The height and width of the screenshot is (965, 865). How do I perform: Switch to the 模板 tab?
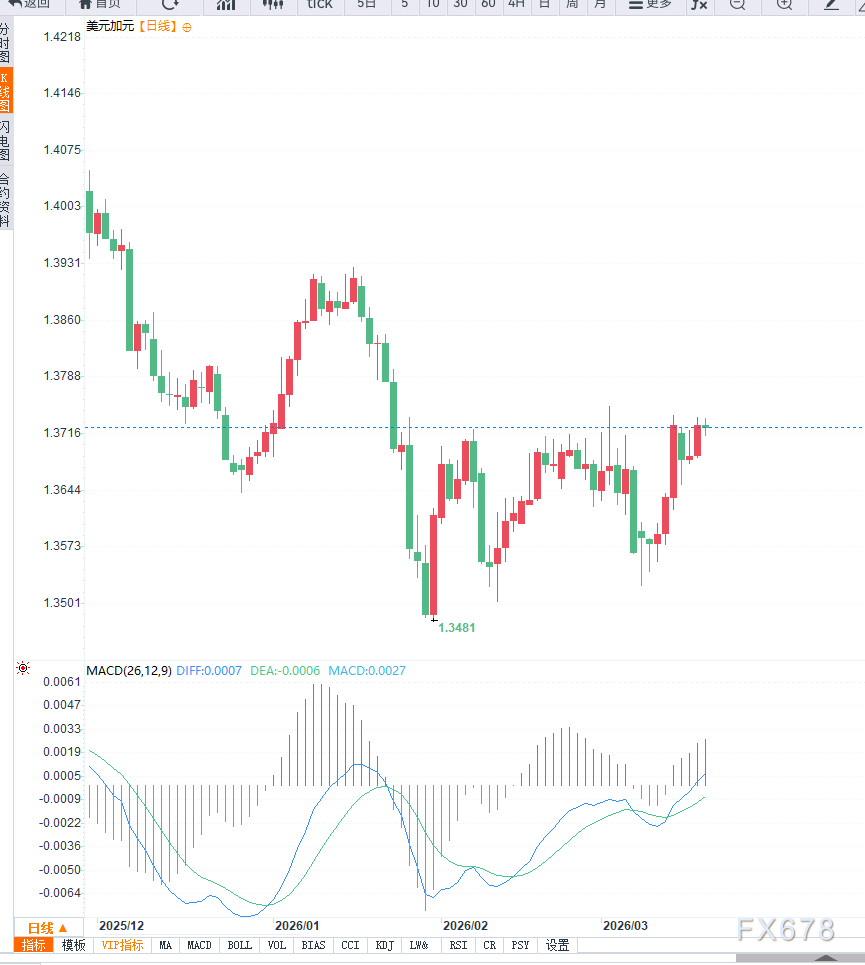point(72,944)
